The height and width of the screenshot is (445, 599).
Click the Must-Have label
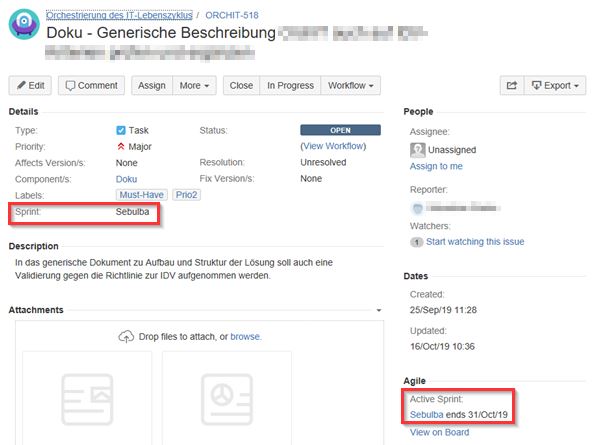(142, 195)
